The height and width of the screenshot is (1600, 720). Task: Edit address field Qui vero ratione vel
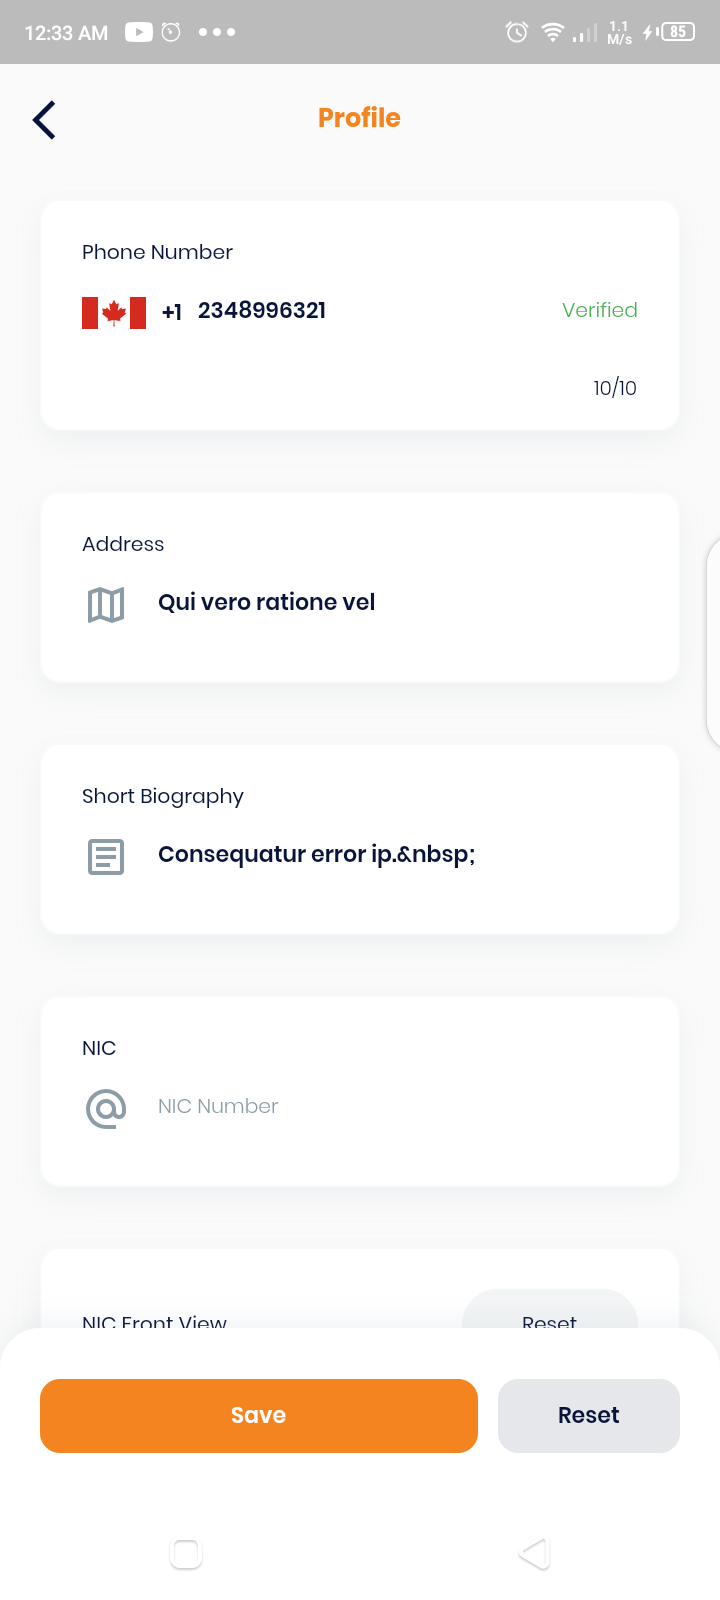click(267, 602)
